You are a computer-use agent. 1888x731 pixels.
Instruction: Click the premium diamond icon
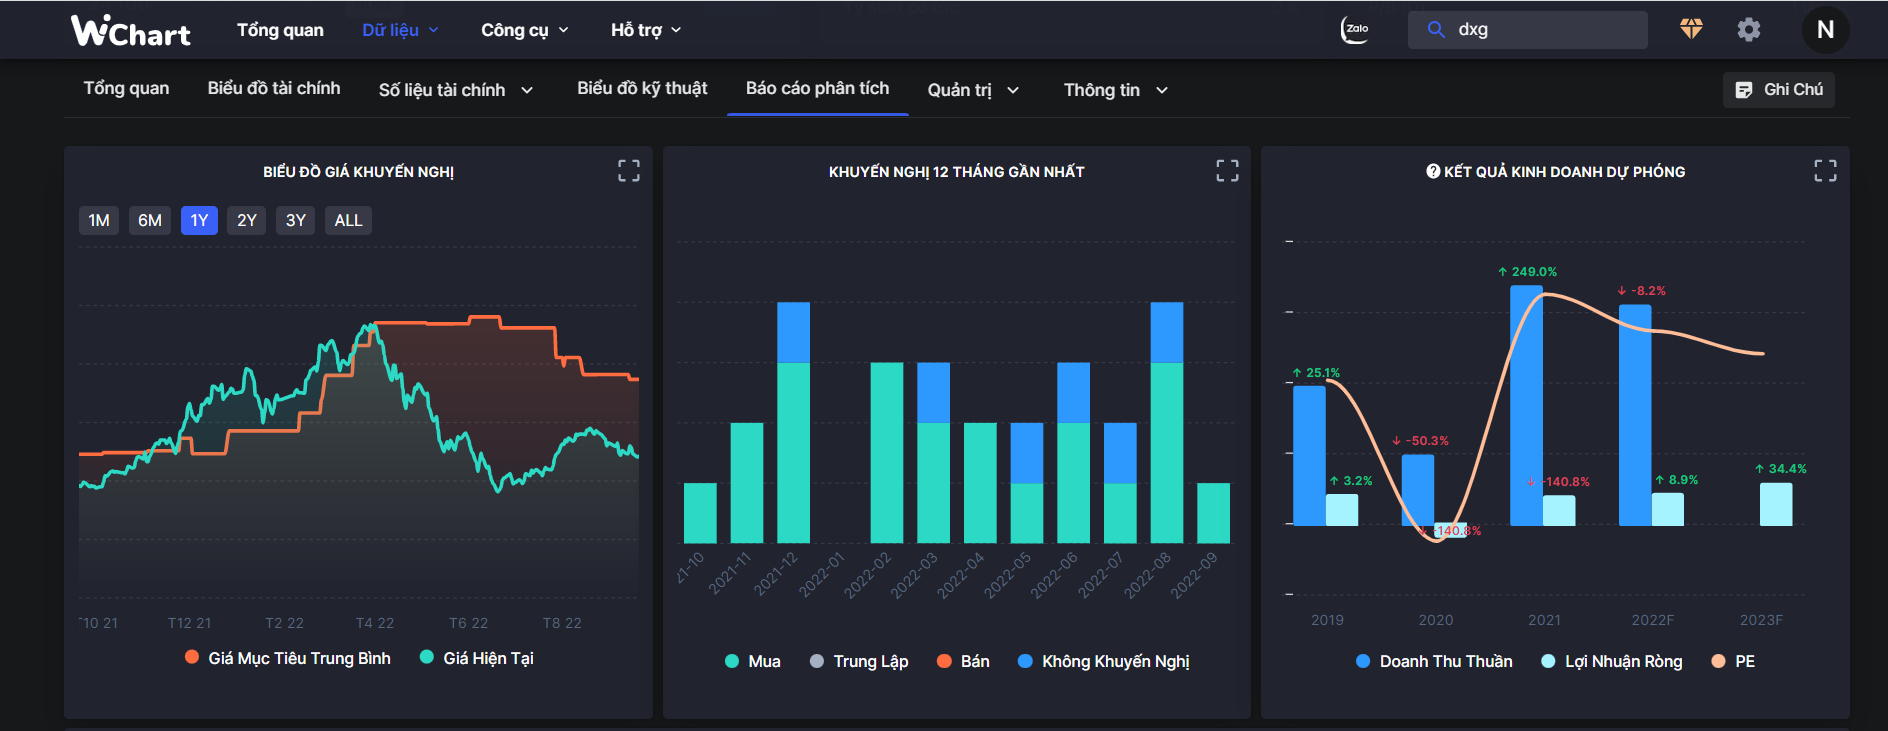(x=1691, y=29)
